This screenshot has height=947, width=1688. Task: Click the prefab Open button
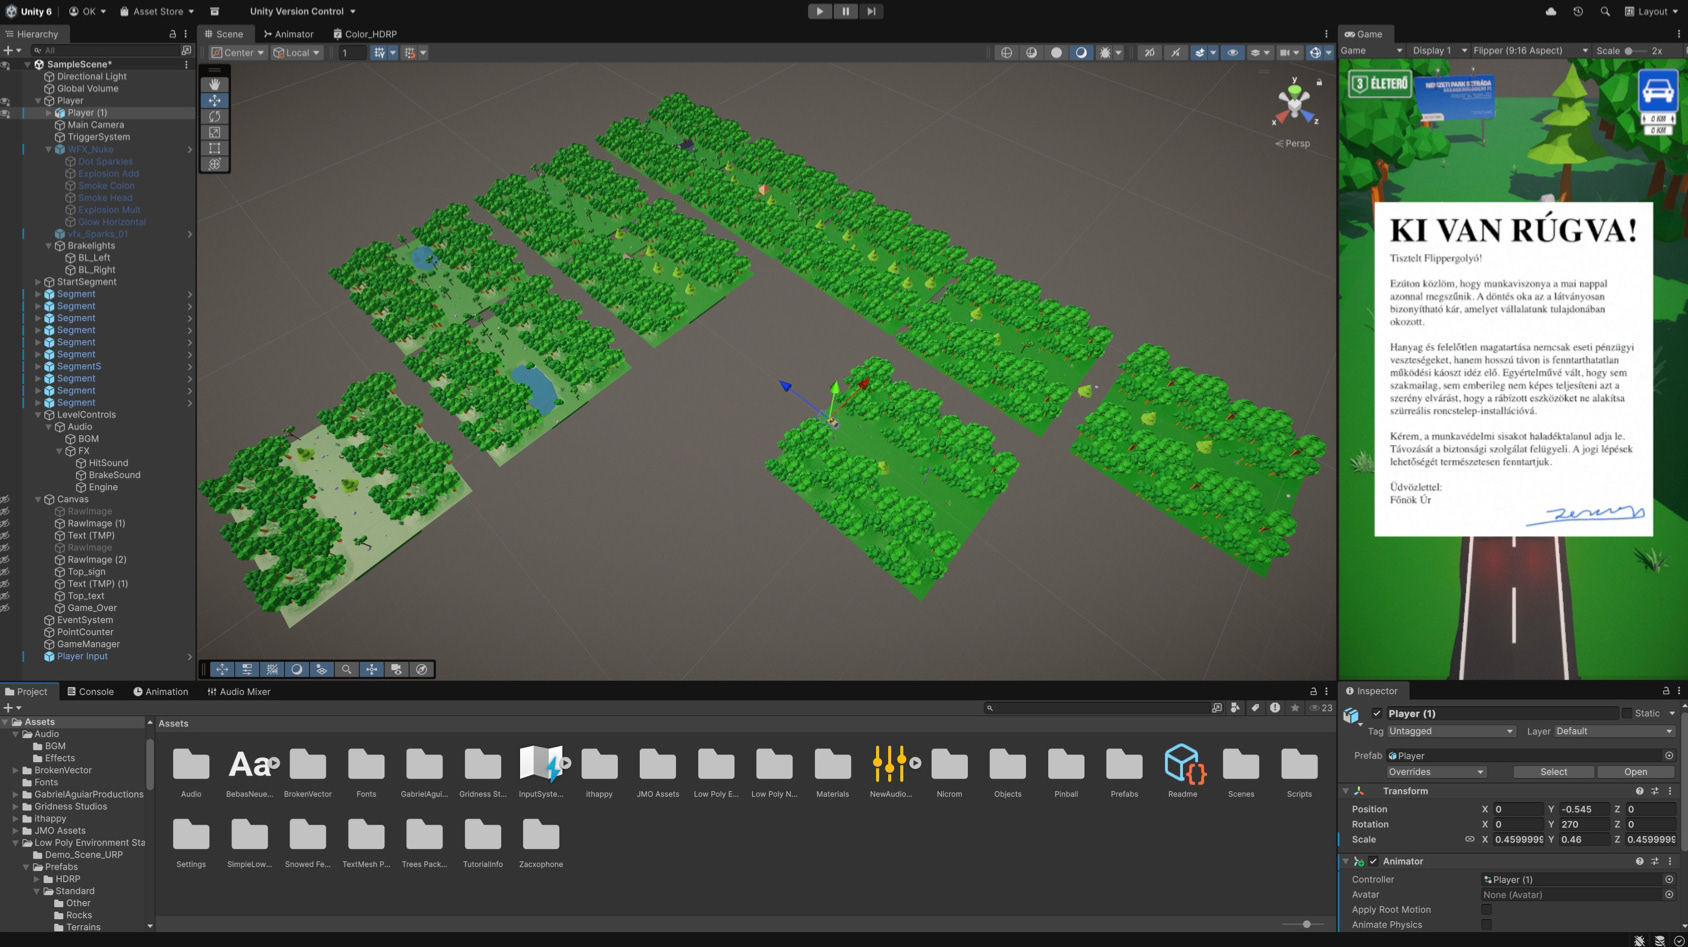1636,772
